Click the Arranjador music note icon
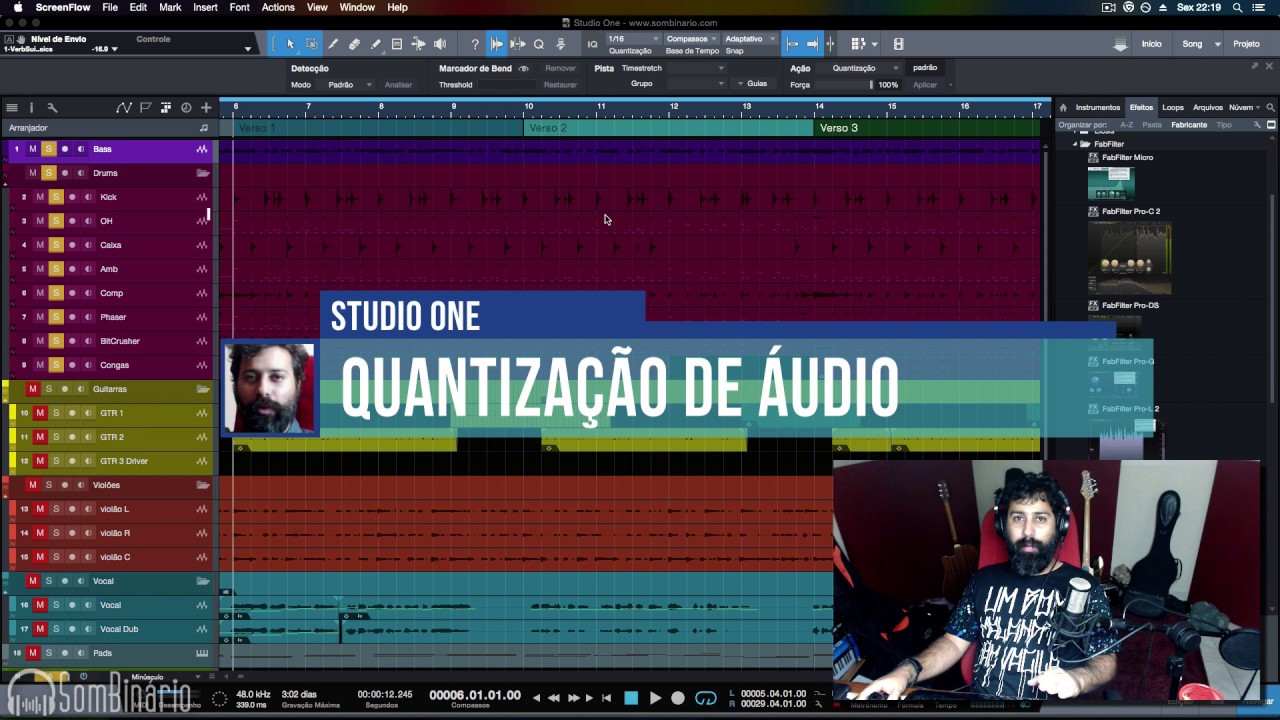The width and height of the screenshot is (1280, 720). [204, 128]
